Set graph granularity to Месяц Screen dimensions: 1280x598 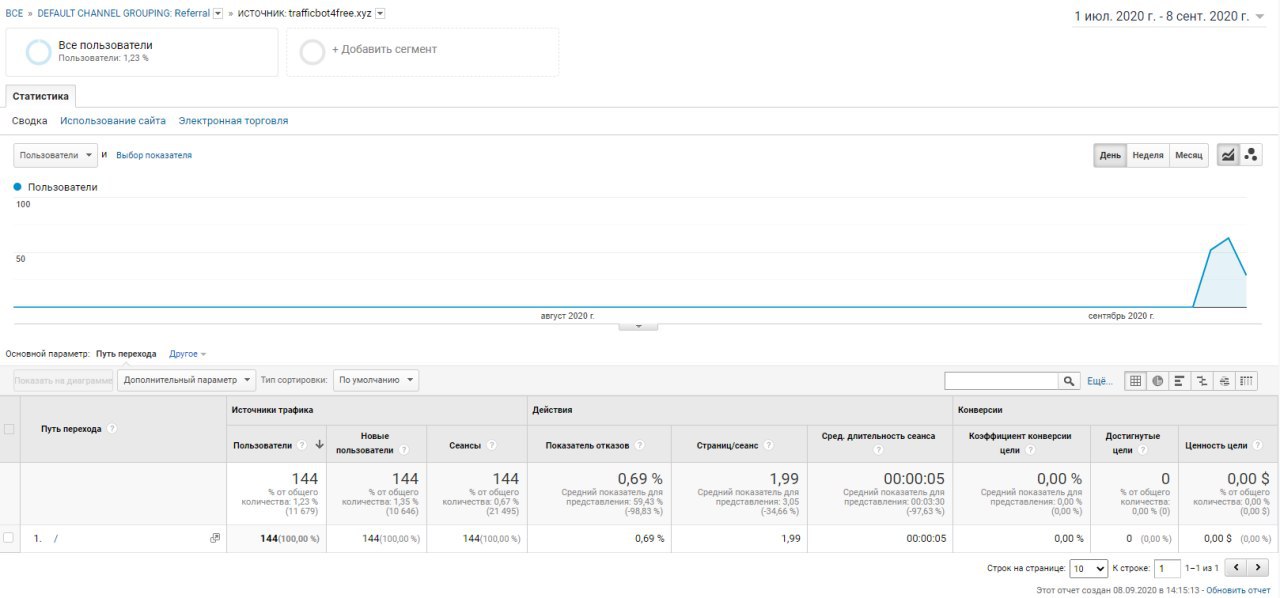click(1189, 155)
